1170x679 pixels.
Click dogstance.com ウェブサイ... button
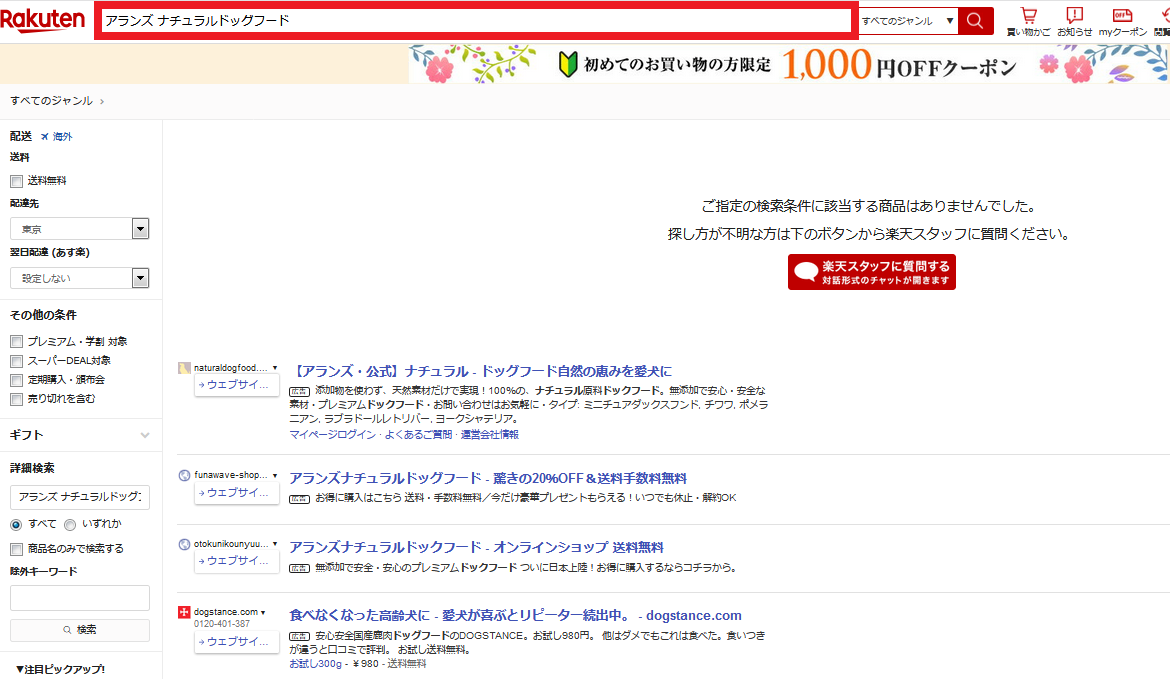tap(237, 642)
